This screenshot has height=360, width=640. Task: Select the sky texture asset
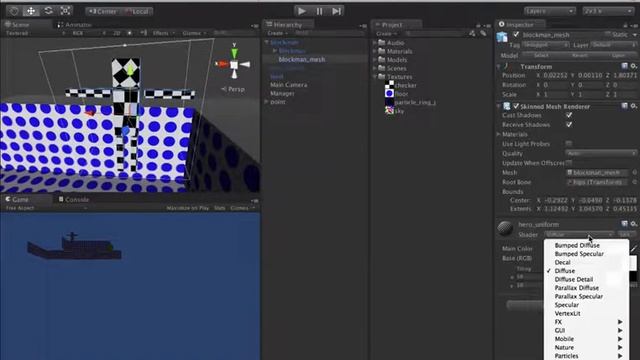pyautogui.click(x=394, y=111)
